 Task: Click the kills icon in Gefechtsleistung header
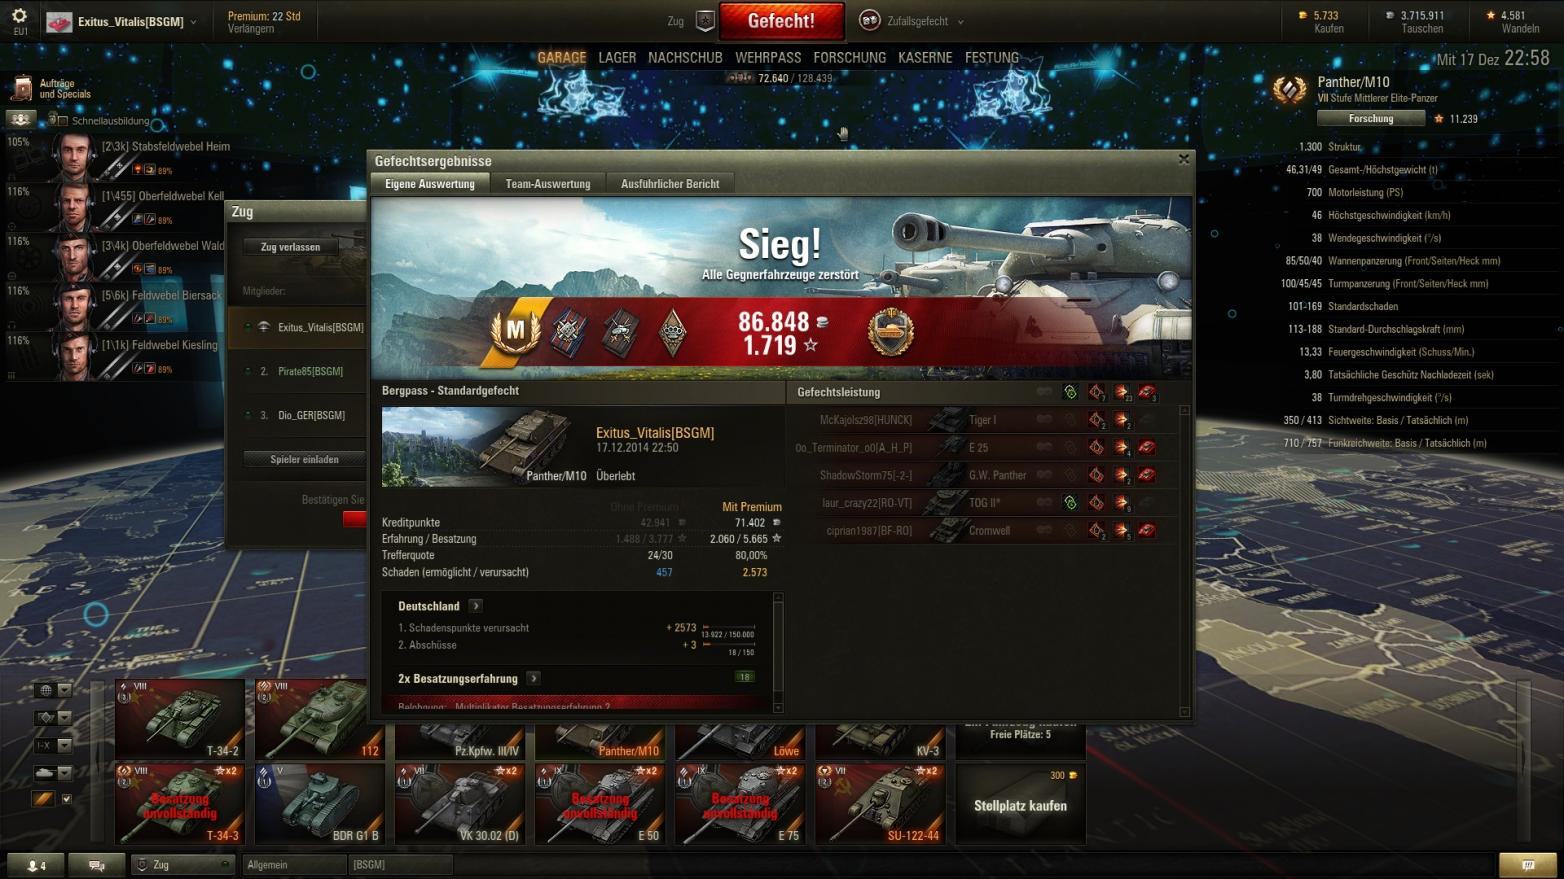1147,392
